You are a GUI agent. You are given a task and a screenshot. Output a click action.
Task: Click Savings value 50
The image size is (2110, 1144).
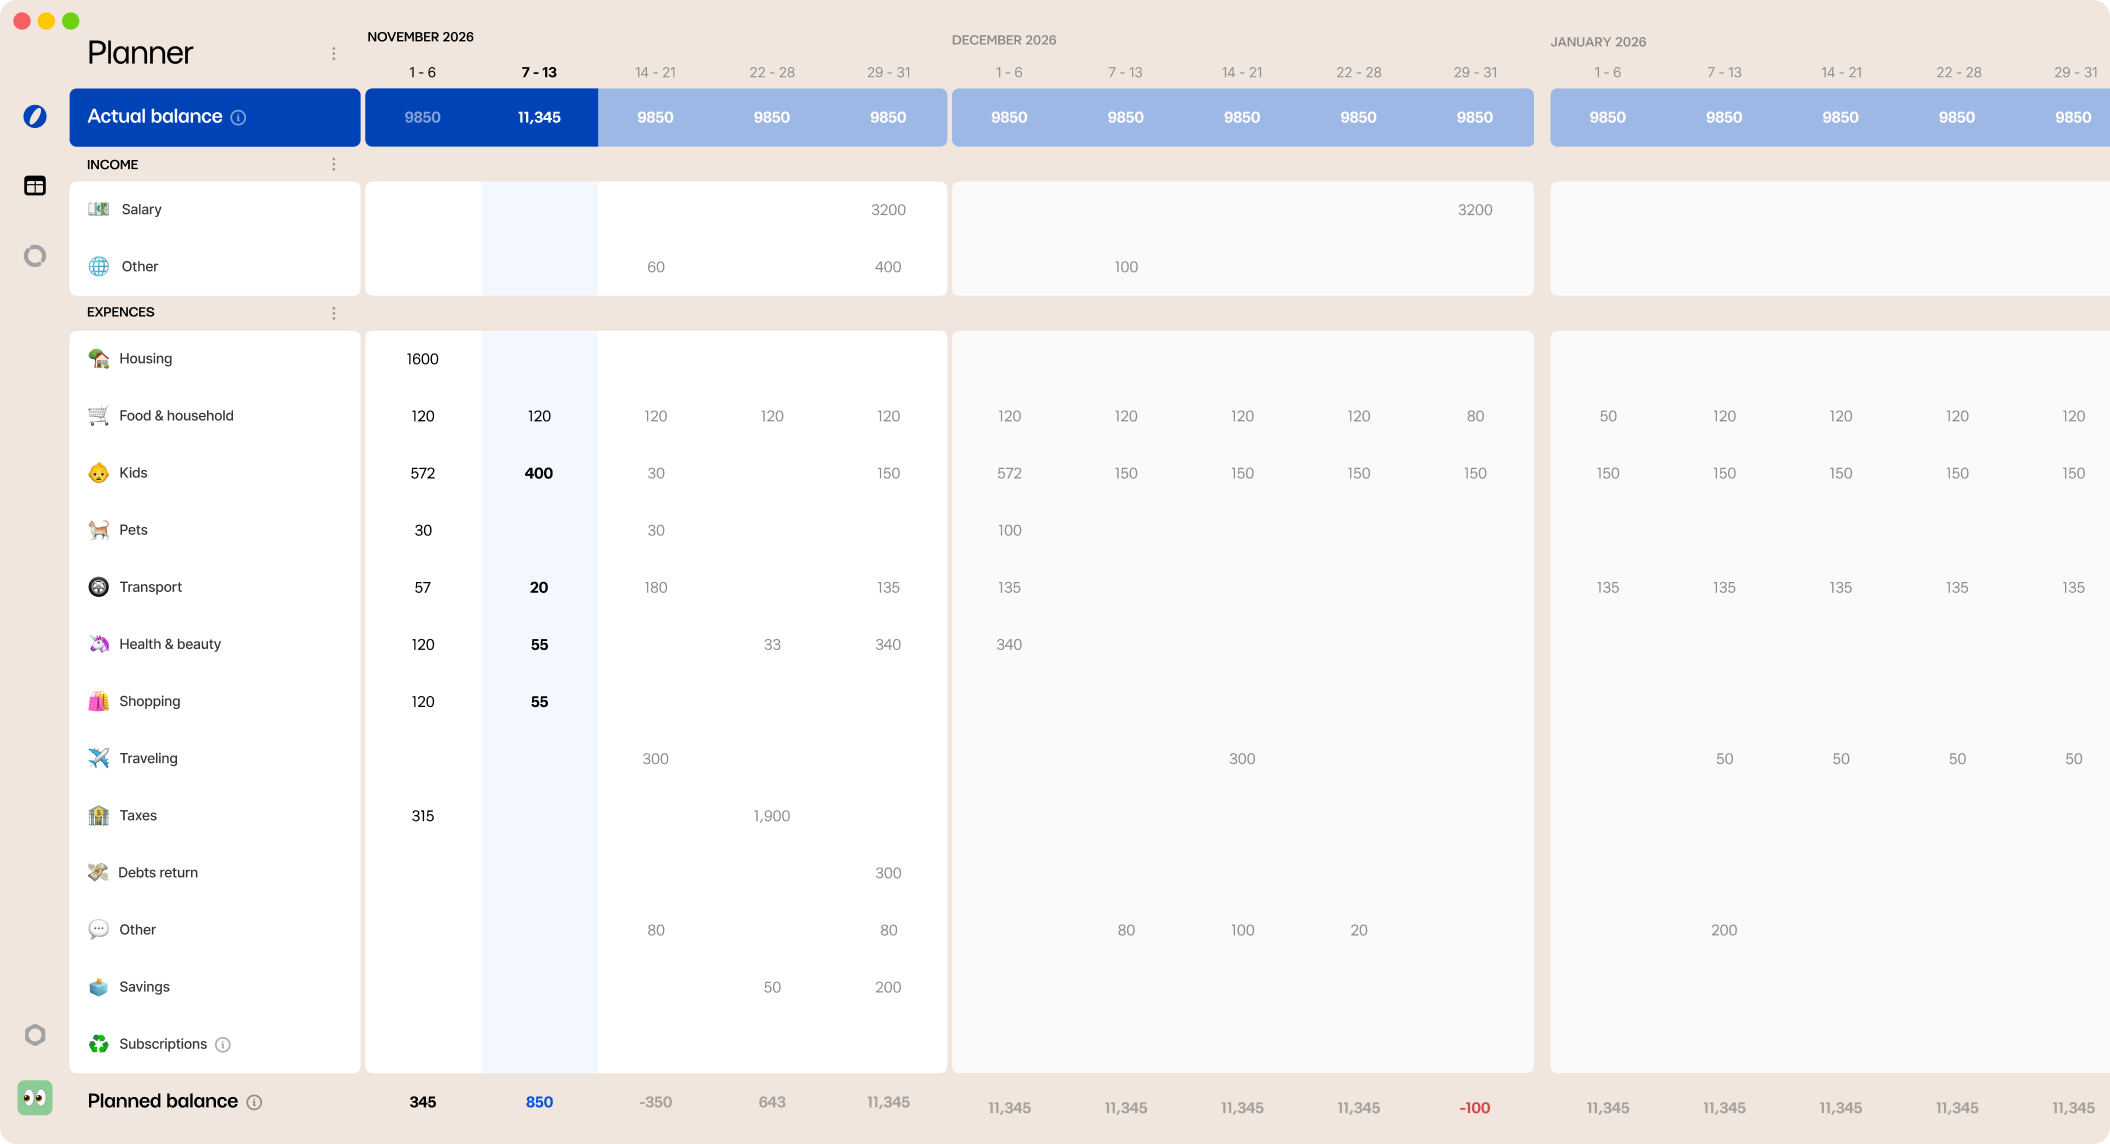[772, 987]
